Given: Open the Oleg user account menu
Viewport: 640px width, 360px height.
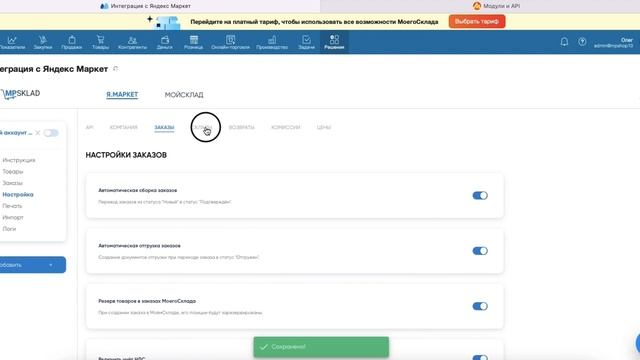Looking at the screenshot, I should click(x=613, y=42).
